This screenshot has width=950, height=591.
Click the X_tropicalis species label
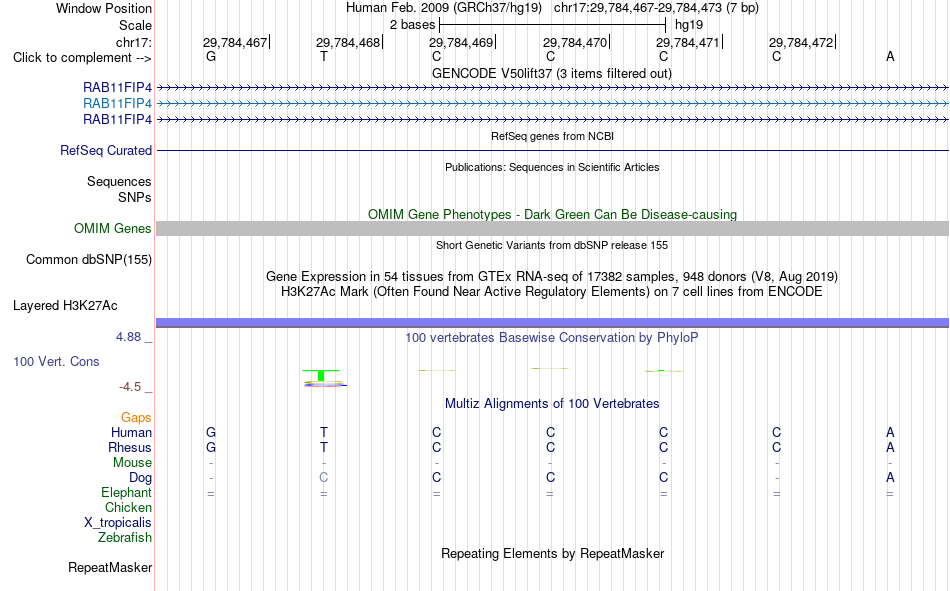118,523
